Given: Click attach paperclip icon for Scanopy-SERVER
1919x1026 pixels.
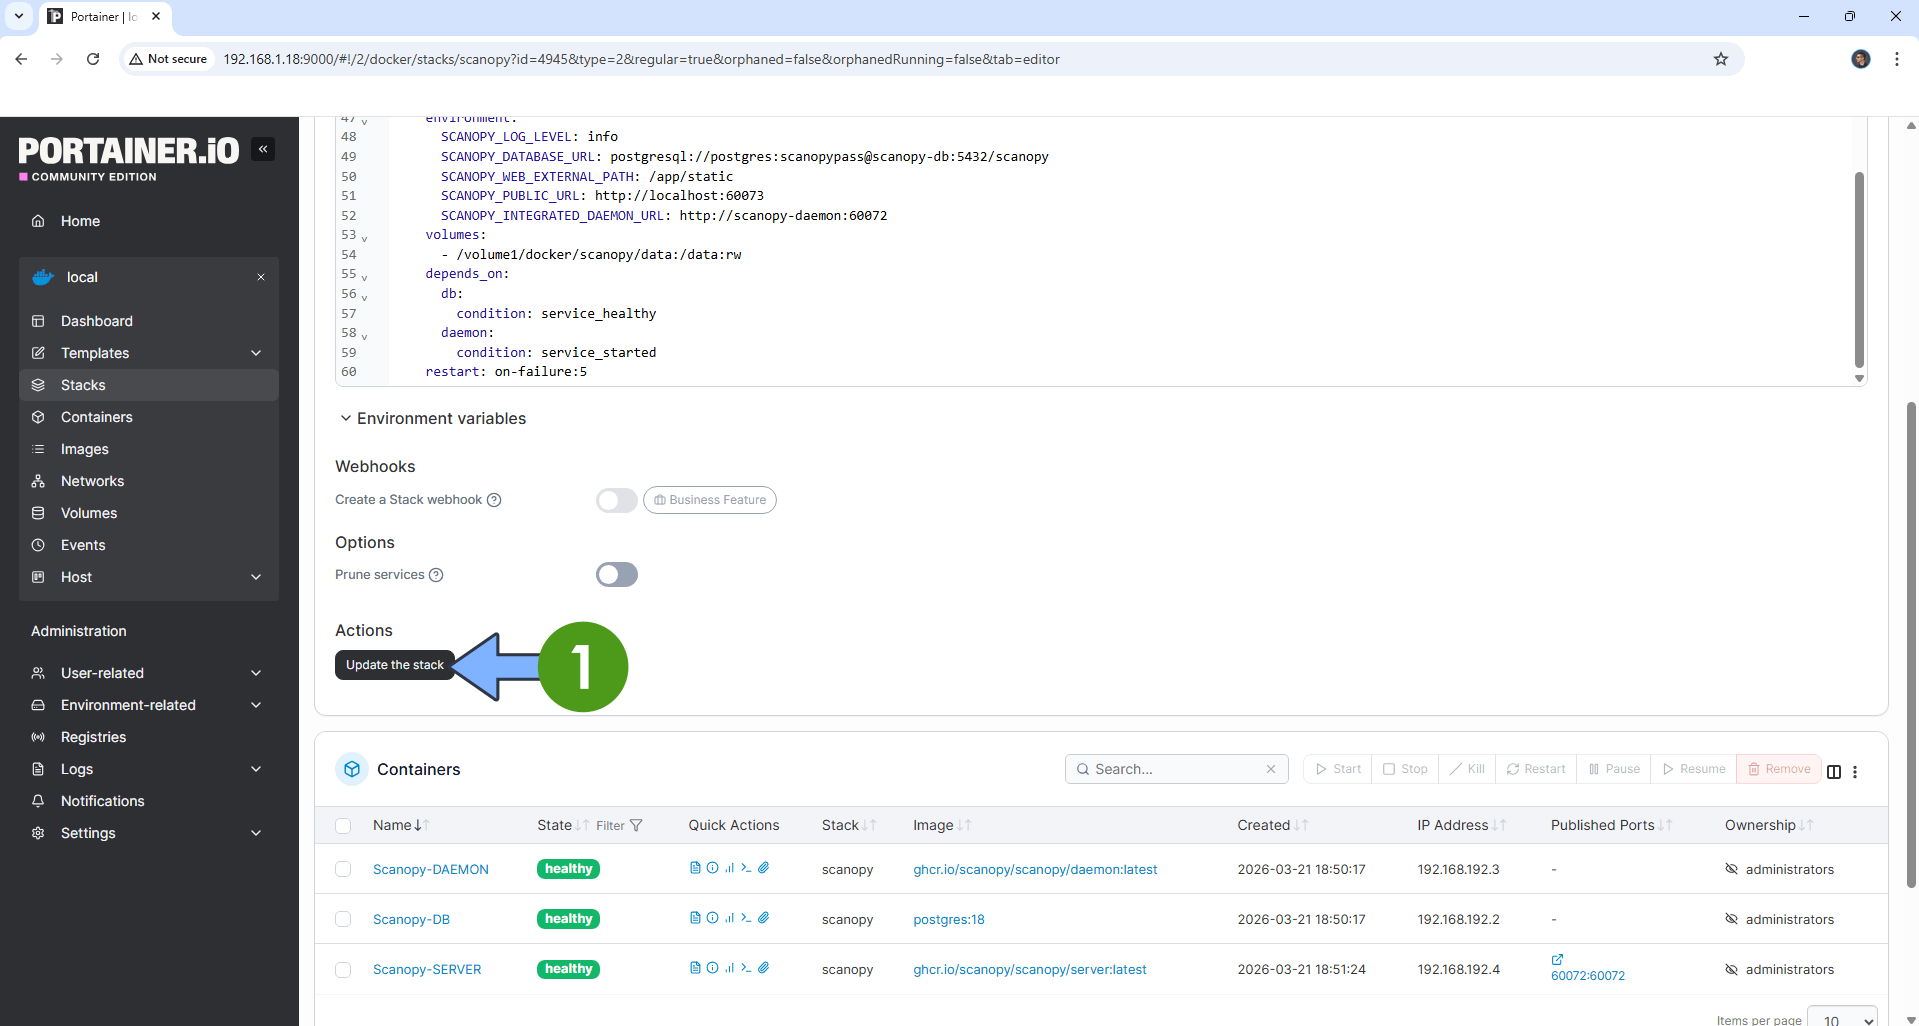Looking at the screenshot, I should click(764, 968).
